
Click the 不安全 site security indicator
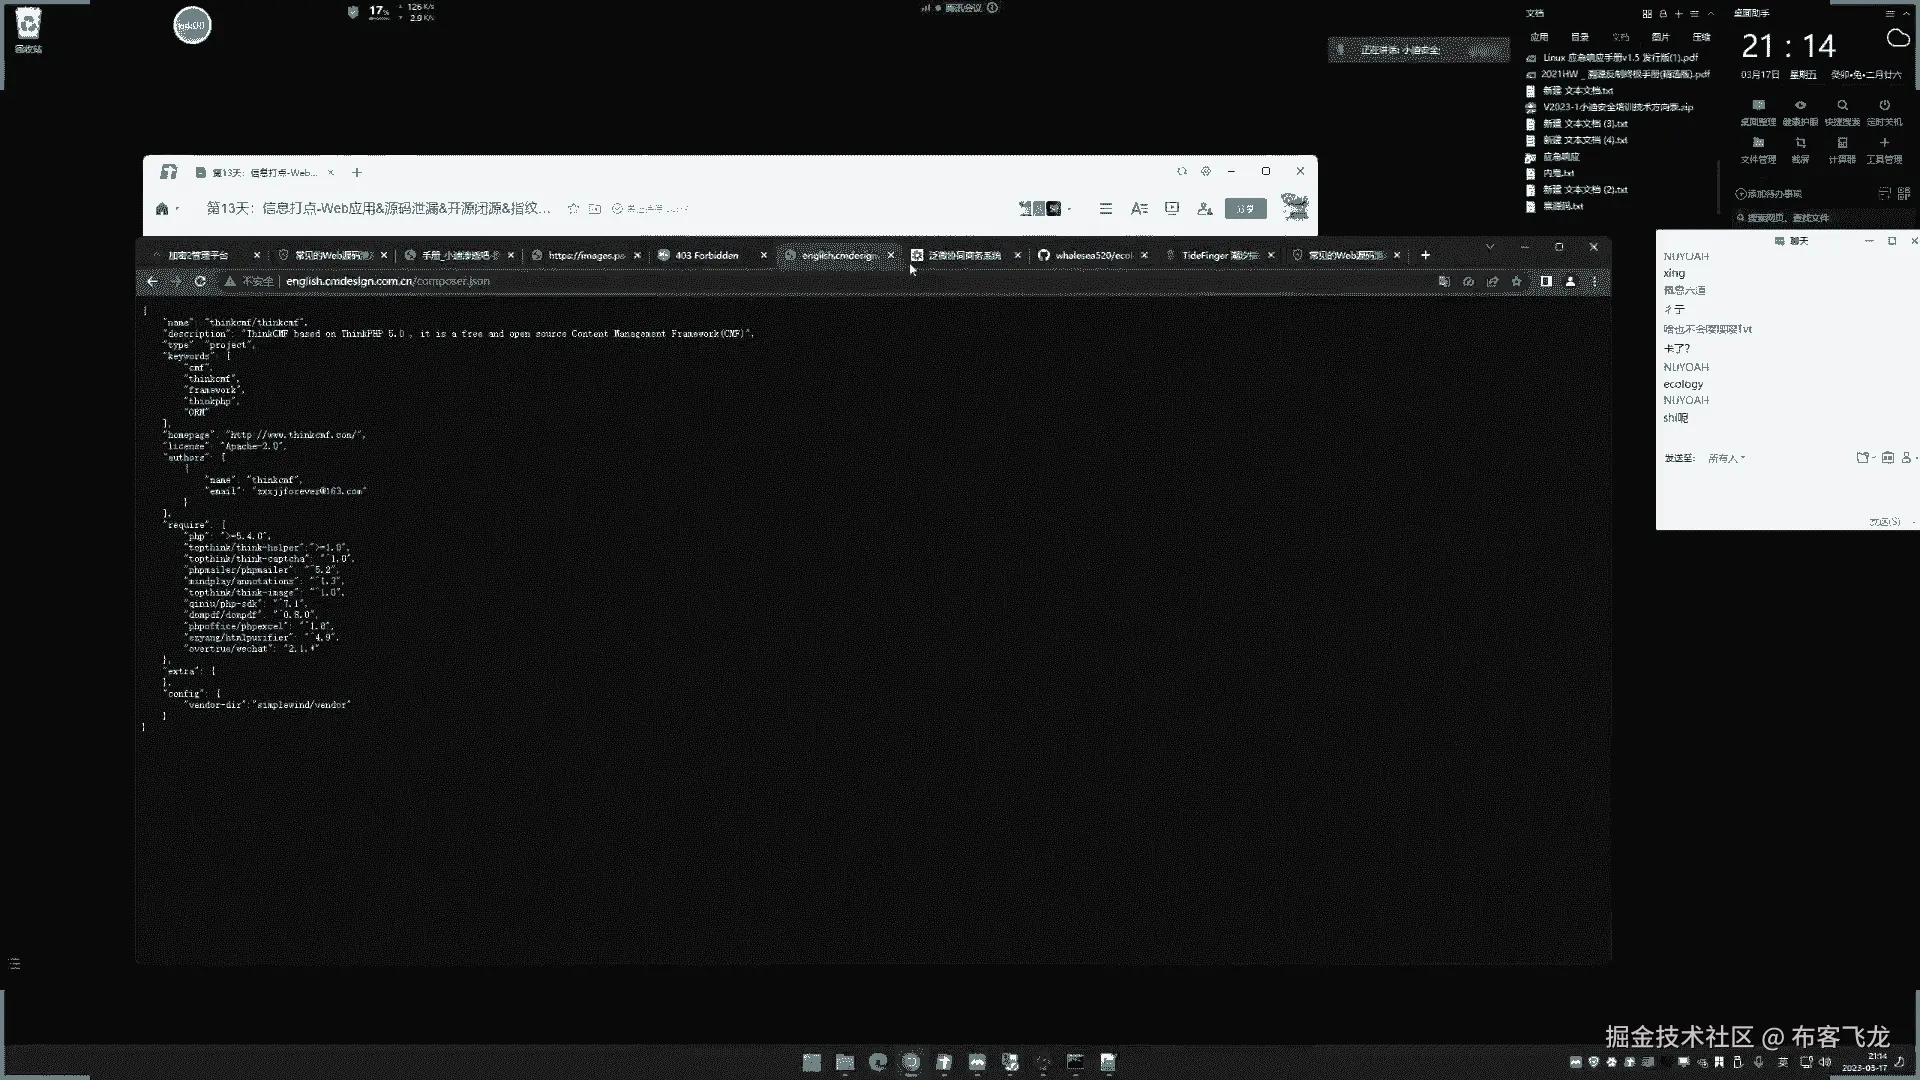[250, 282]
